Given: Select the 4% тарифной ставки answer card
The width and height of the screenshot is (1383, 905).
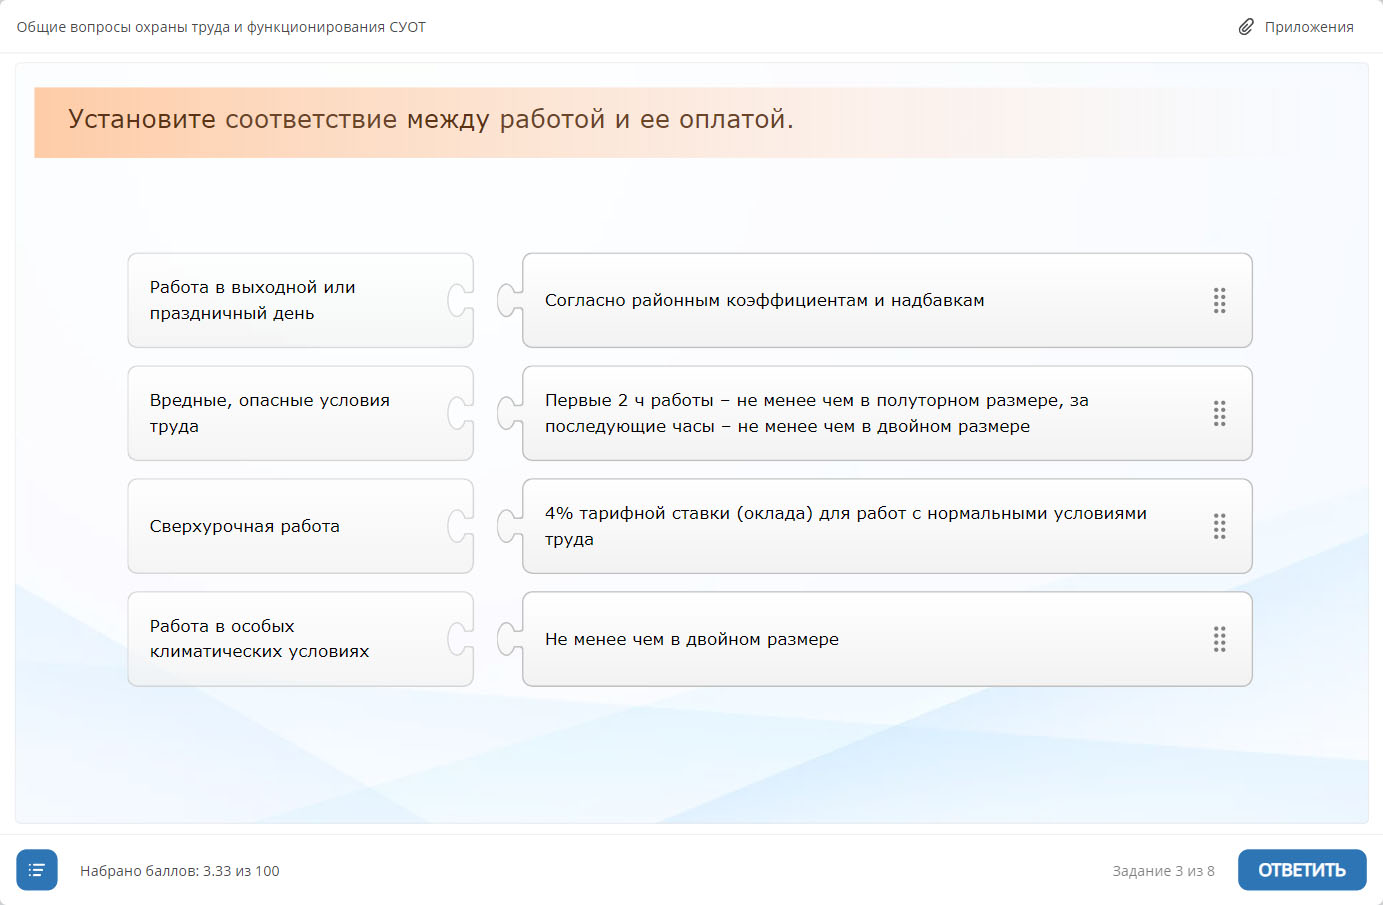Looking at the screenshot, I should pos(860,527).
